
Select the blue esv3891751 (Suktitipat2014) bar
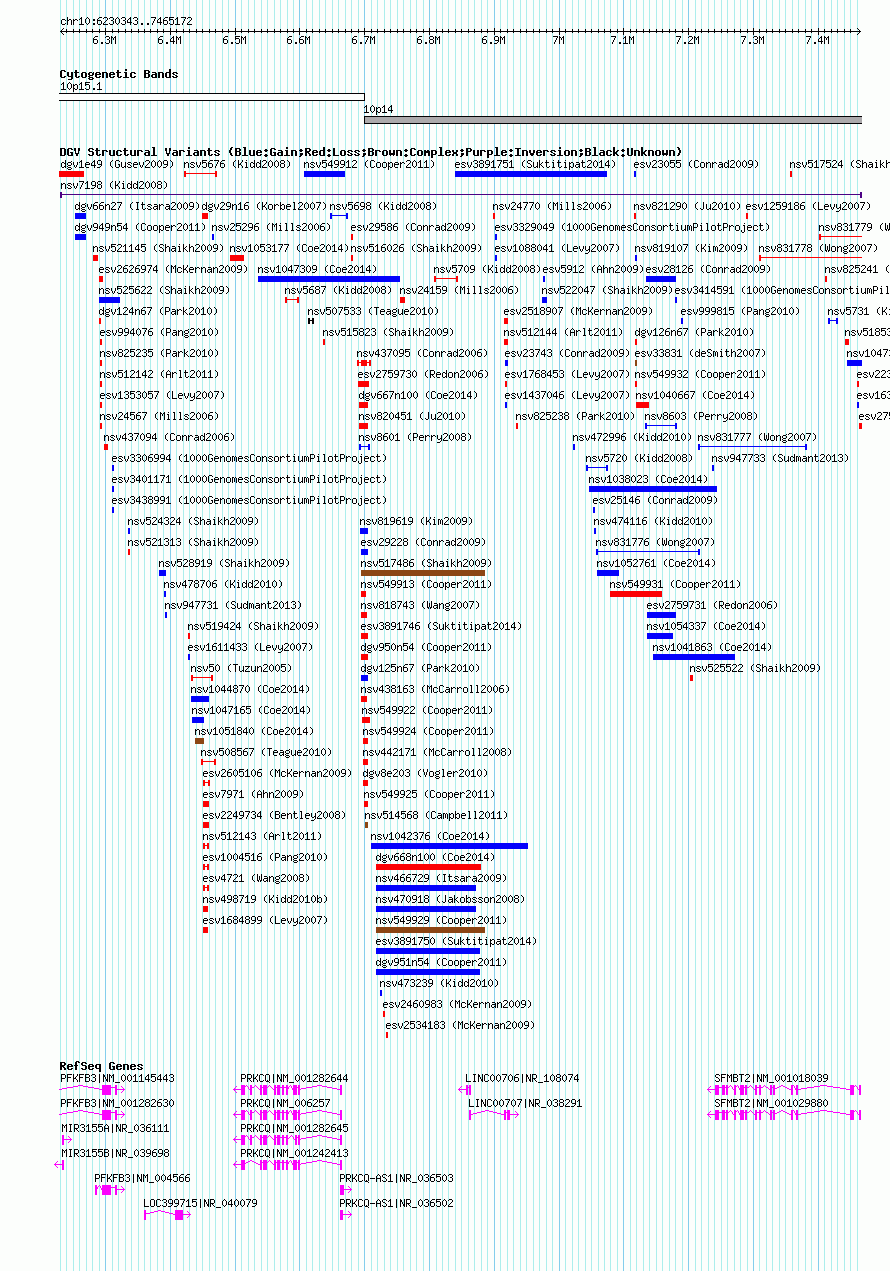point(531,174)
